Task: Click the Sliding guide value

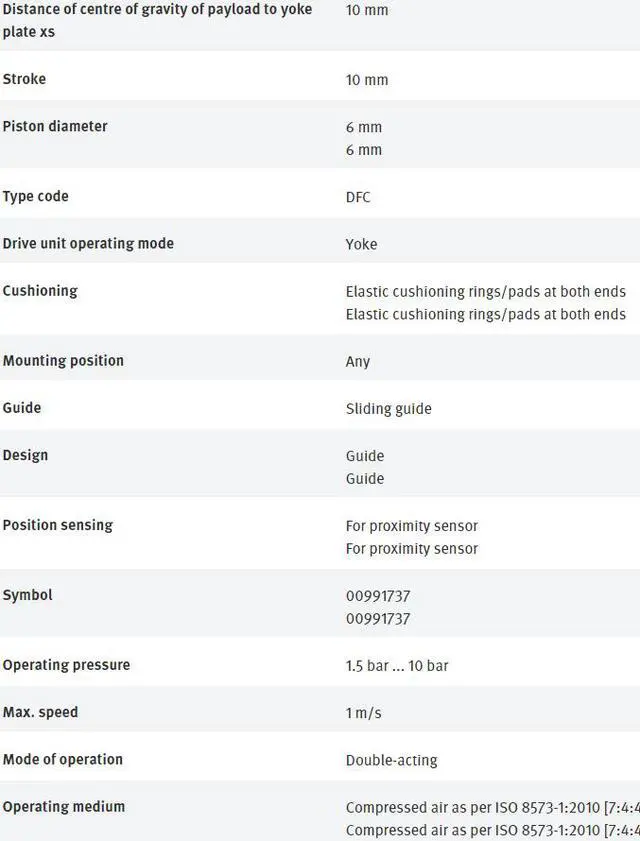Action: [x=389, y=408]
